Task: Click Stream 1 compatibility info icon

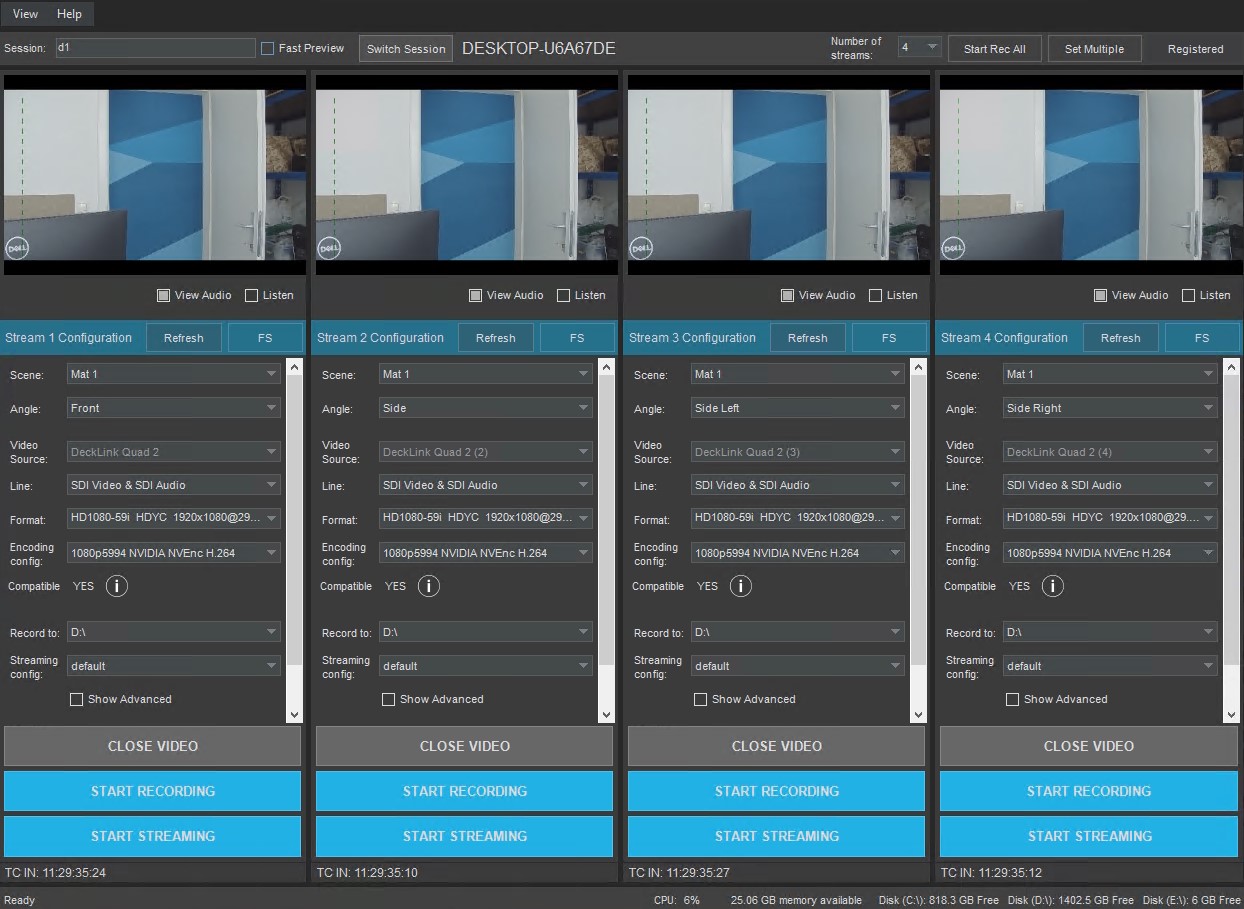Action: (116, 586)
